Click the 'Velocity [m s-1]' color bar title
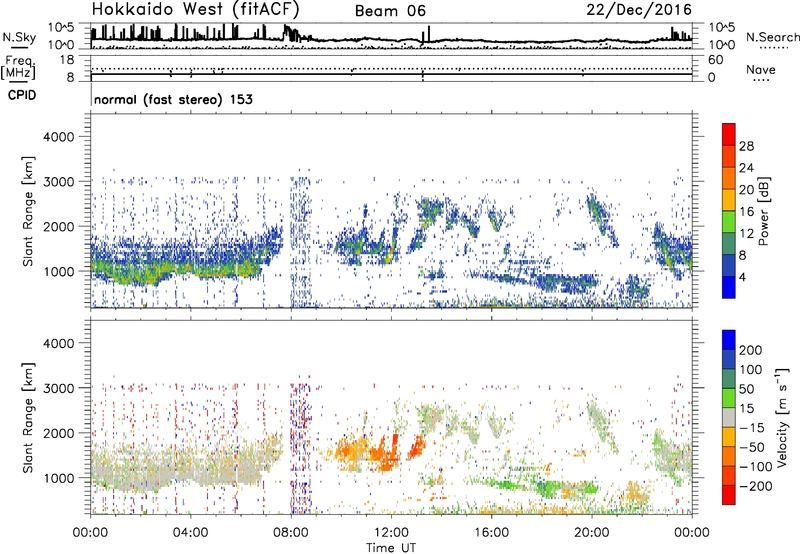This screenshot has height=554, width=800. (x=782, y=417)
